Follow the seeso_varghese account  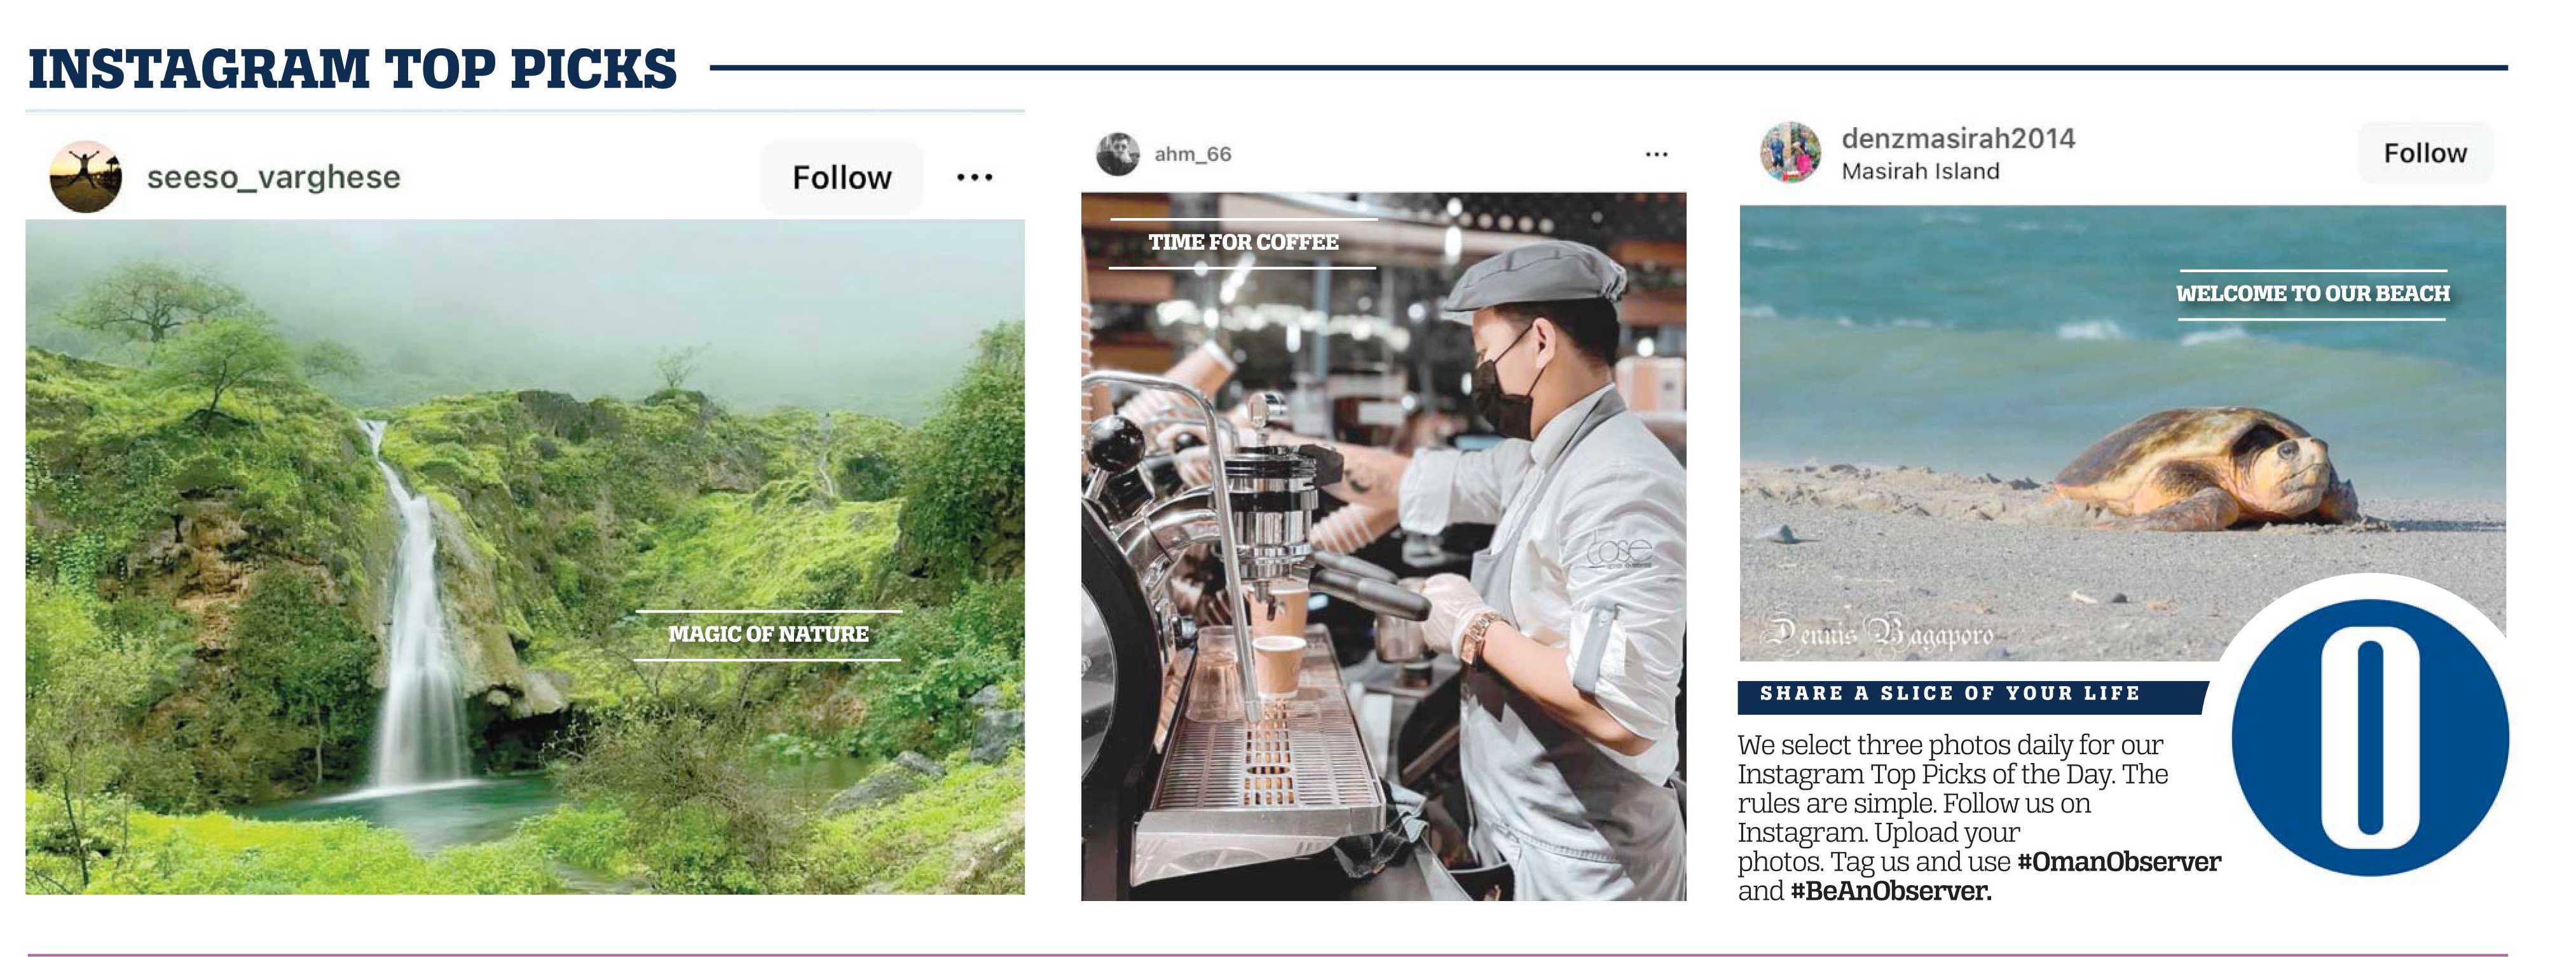point(842,177)
